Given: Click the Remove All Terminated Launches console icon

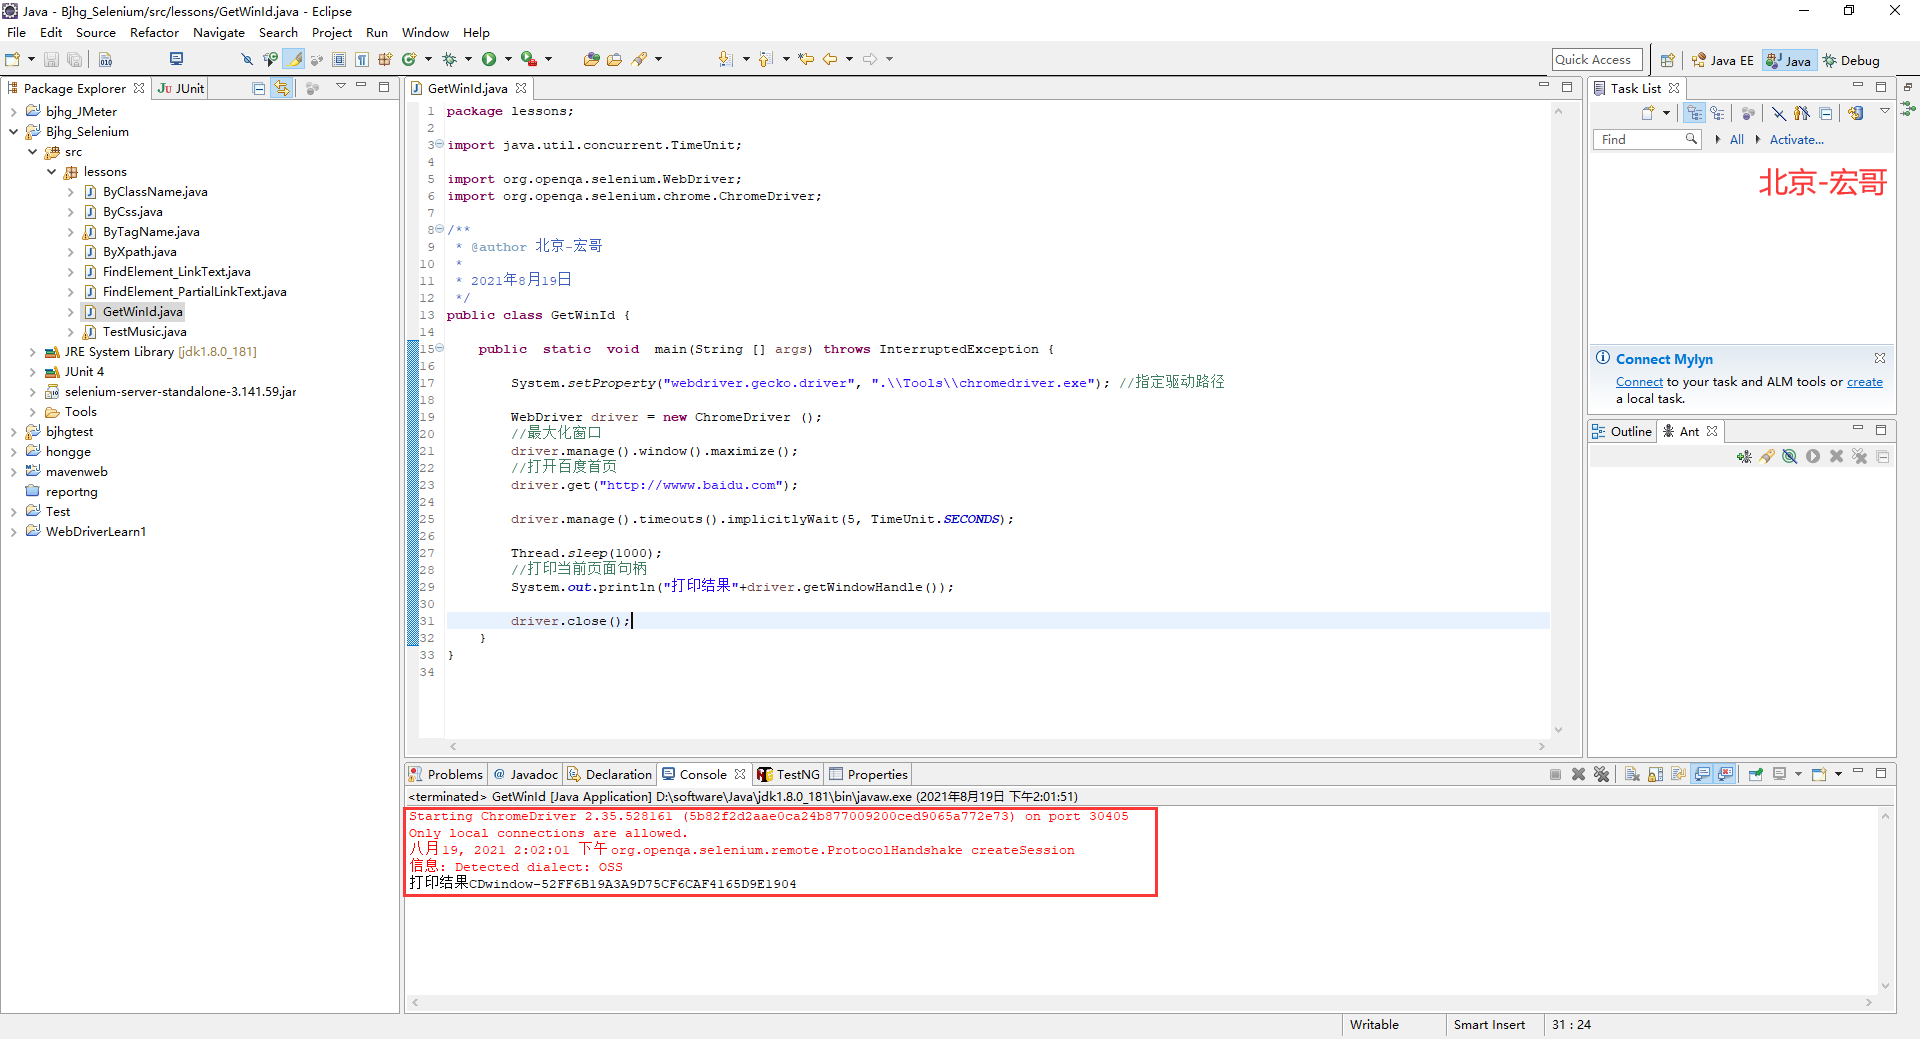Looking at the screenshot, I should click(x=1601, y=774).
